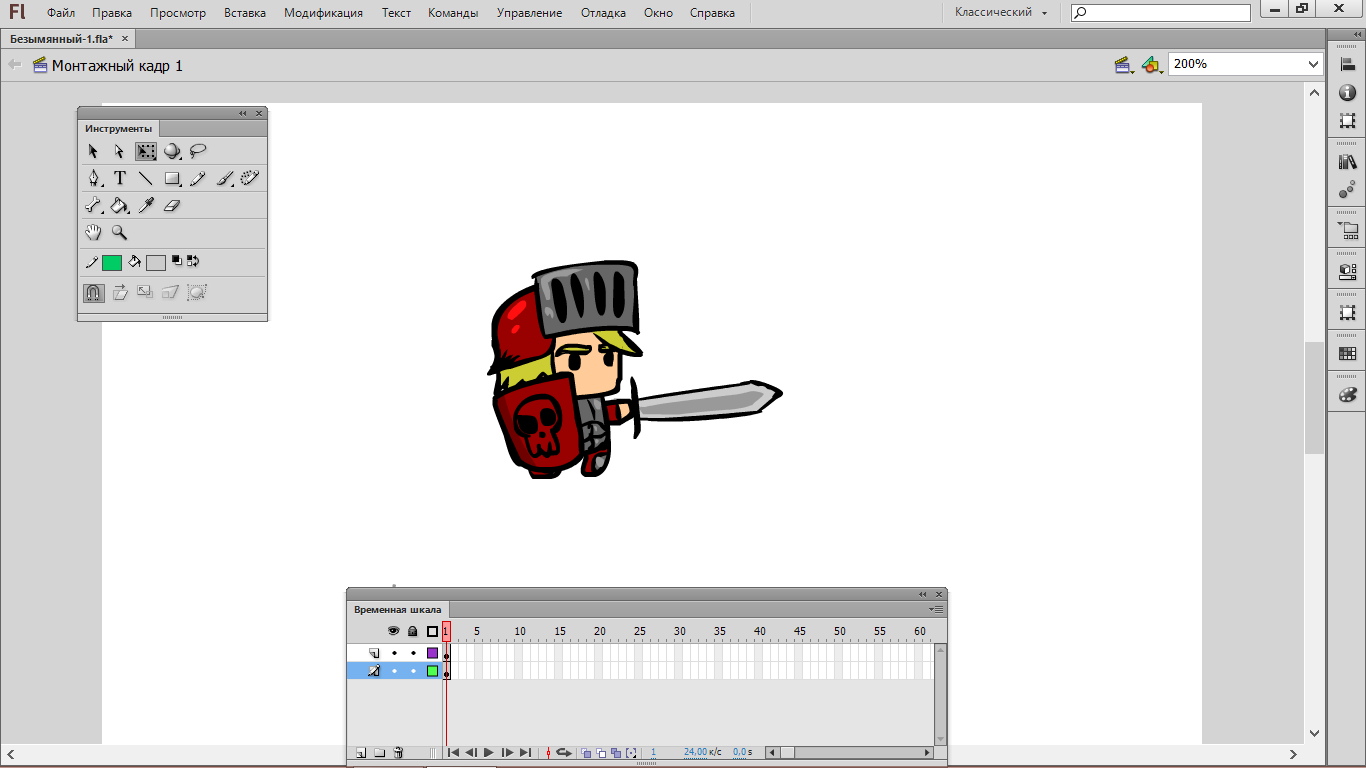This screenshot has height=768, width=1366.
Task: Open the Классический workspace dropdown
Action: pos(1001,13)
